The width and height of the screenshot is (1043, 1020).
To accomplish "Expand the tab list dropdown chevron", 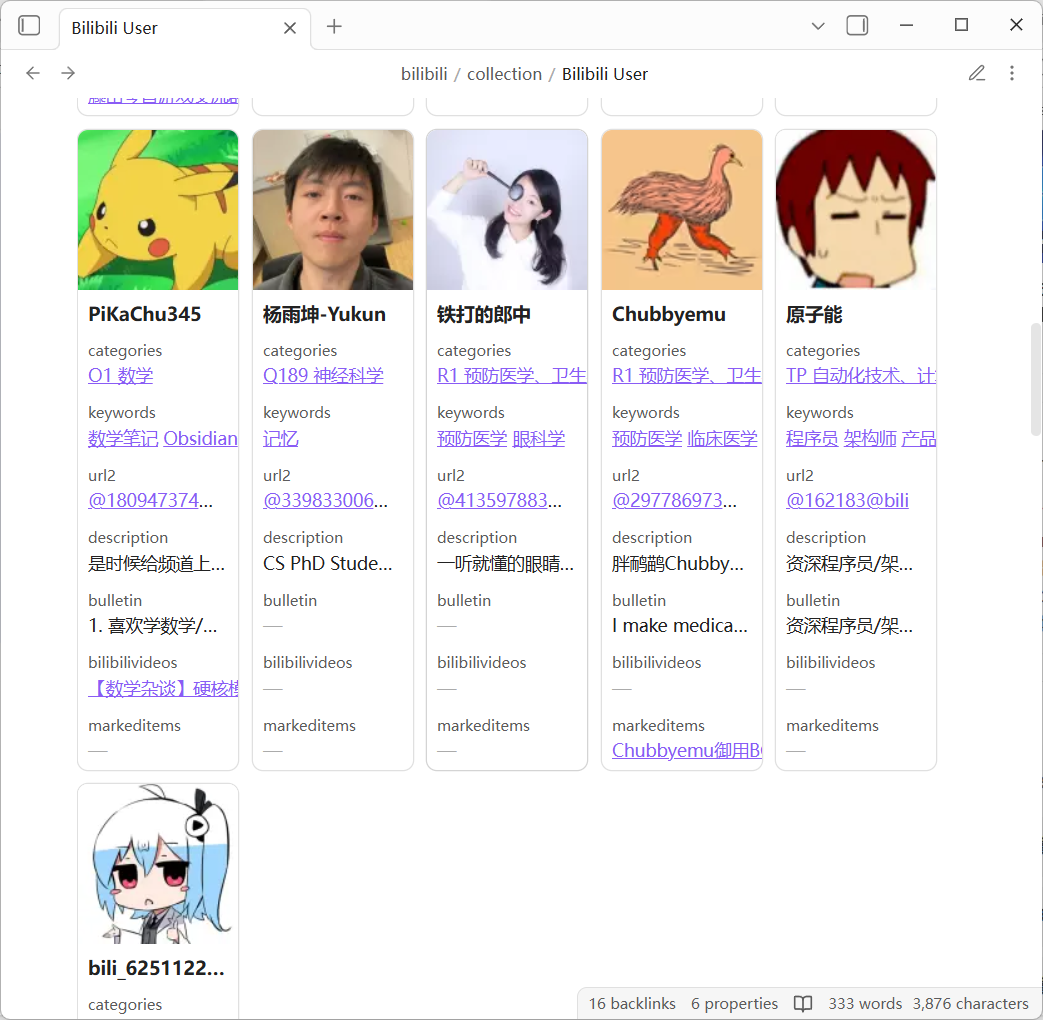I will click(818, 27).
